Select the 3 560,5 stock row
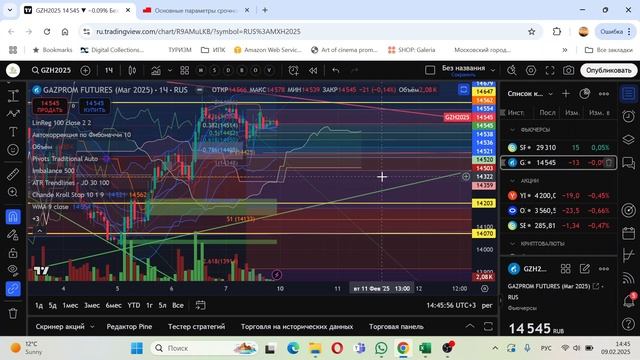The image size is (640, 360). coord(558,211)
